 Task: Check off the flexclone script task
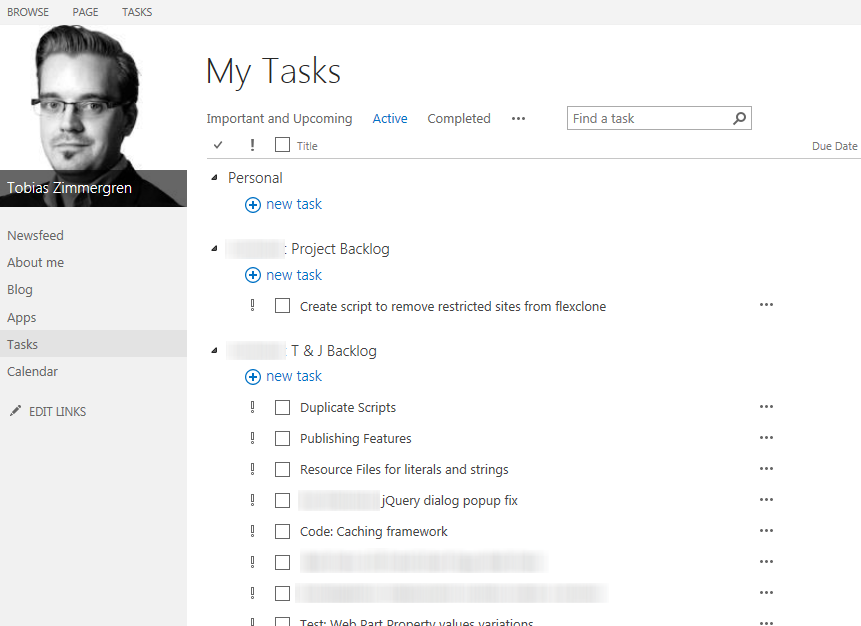(x=282, y=306)
